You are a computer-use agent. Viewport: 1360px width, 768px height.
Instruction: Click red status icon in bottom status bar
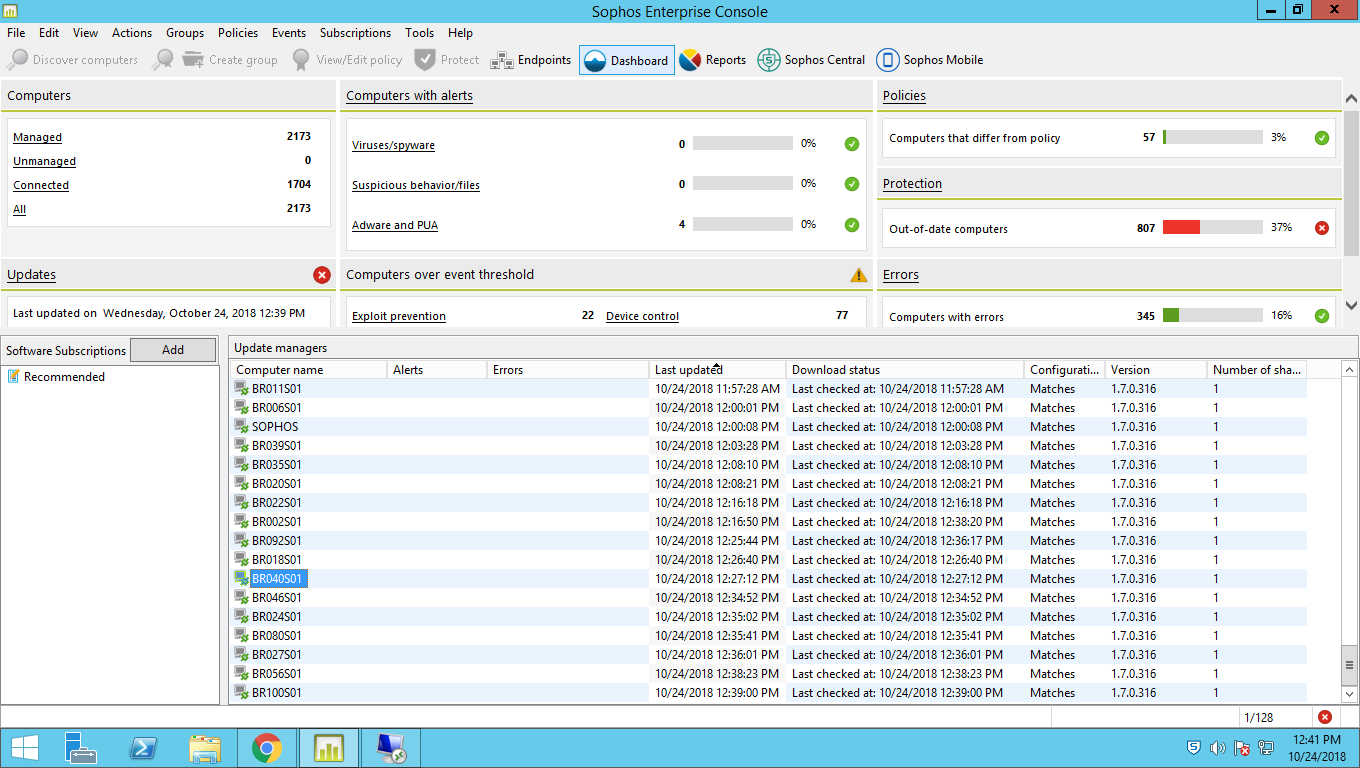[x=1325, y=717]
